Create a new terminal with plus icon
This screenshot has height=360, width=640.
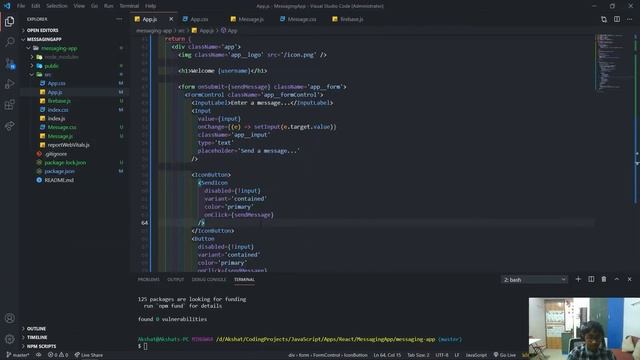(578, 279)
